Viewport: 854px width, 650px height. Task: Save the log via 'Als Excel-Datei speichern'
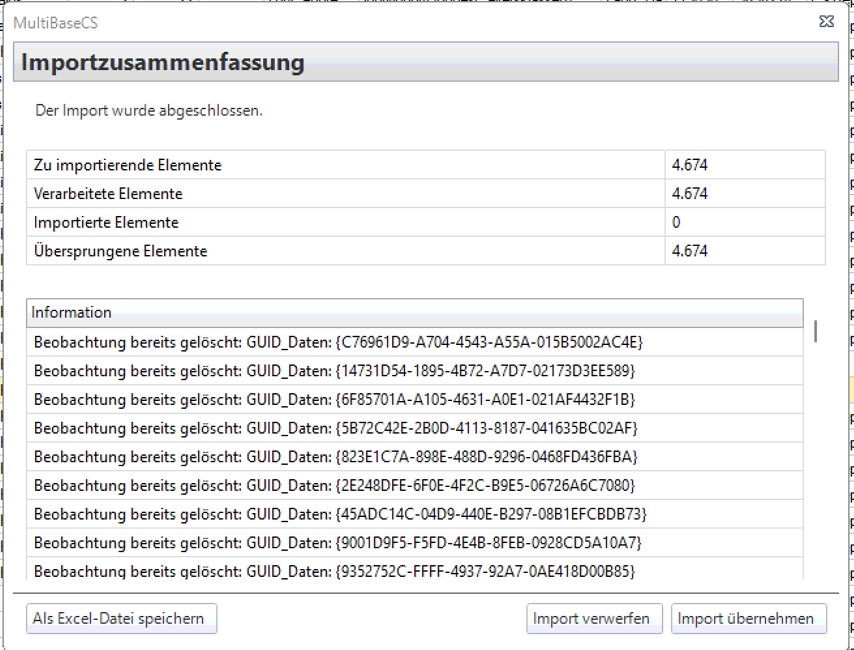tap(119, 618)
